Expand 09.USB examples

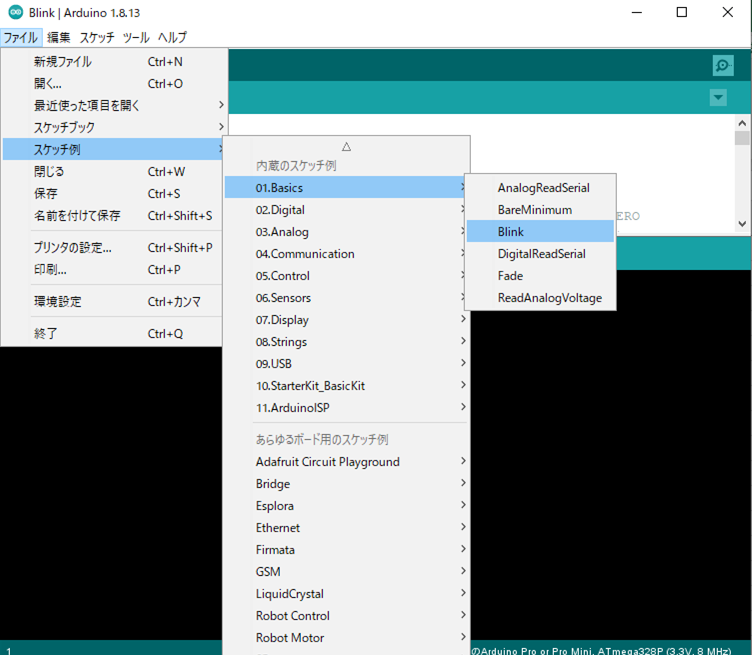tap(346, 364)
